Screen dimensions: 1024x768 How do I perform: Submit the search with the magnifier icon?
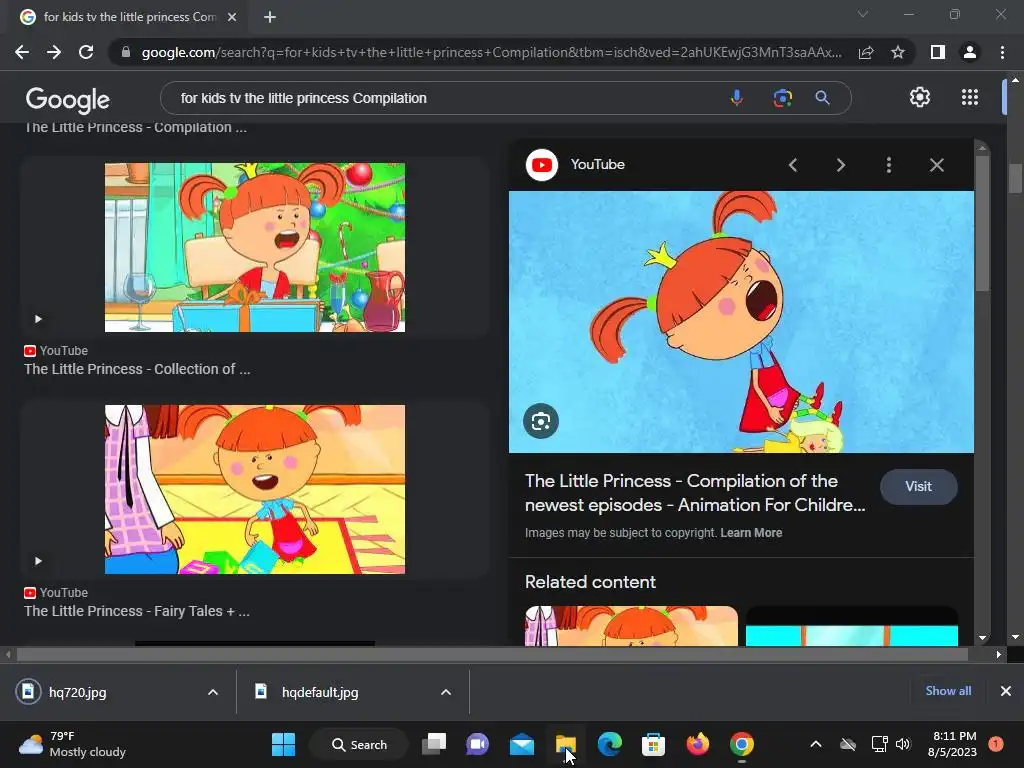coord(822,98)
